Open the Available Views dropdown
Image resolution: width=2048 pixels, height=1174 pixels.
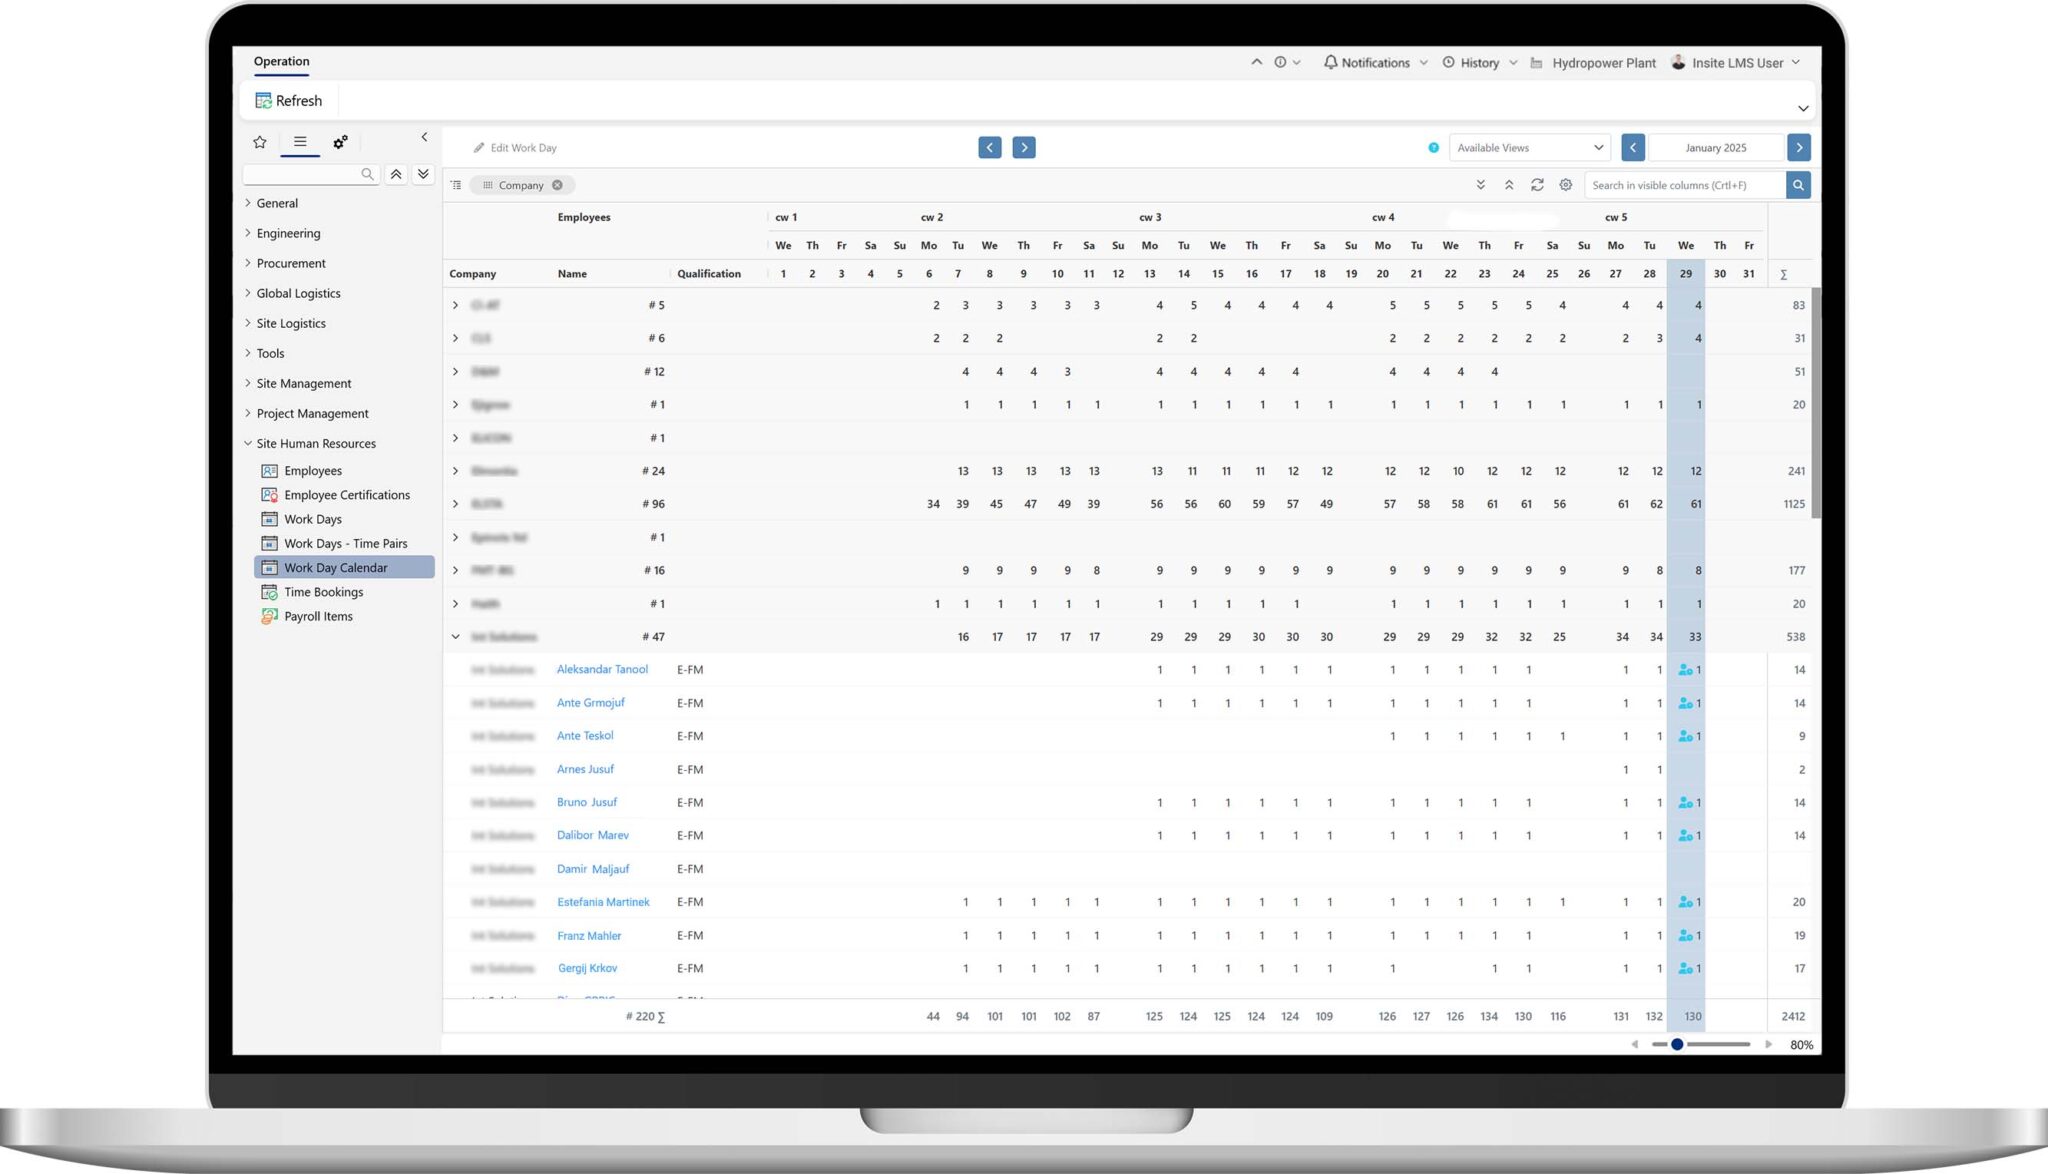pos(1529,147)
